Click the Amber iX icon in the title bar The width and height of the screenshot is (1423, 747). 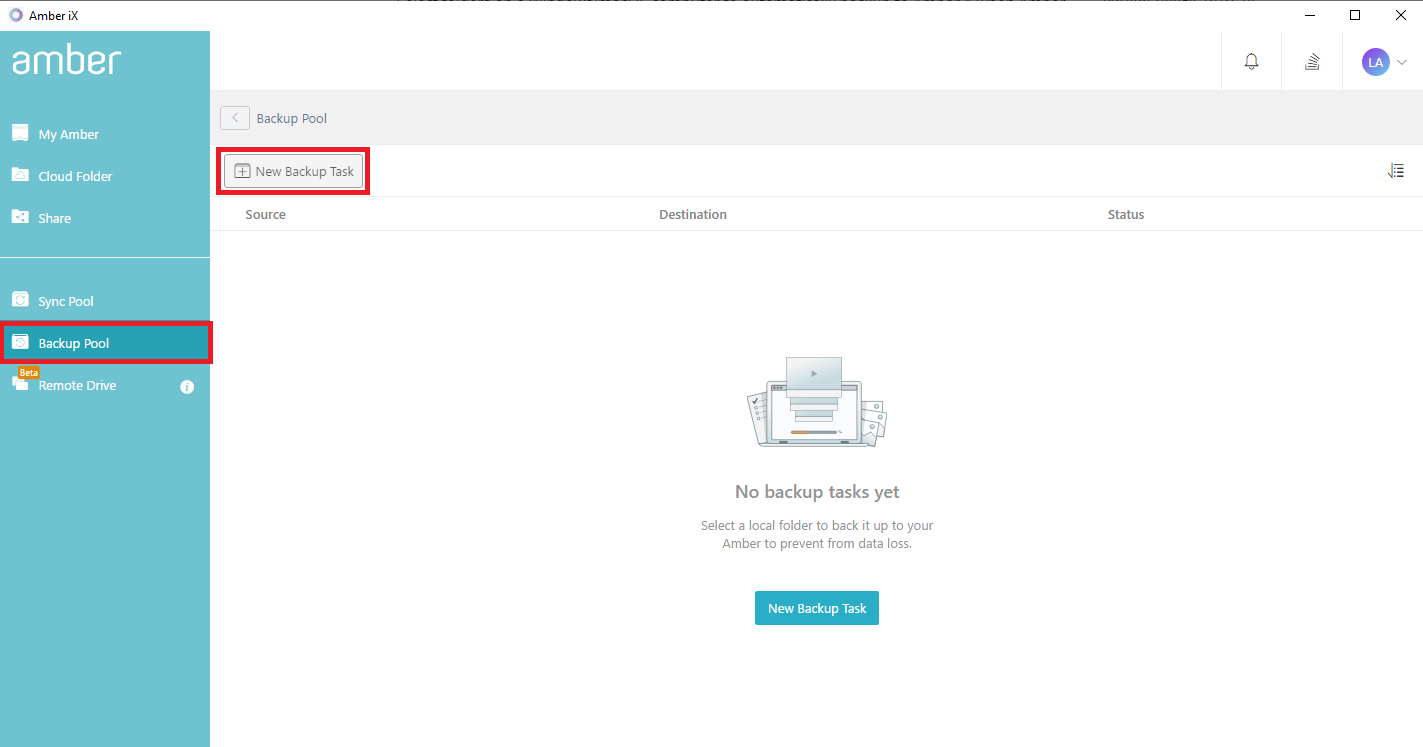14,14
